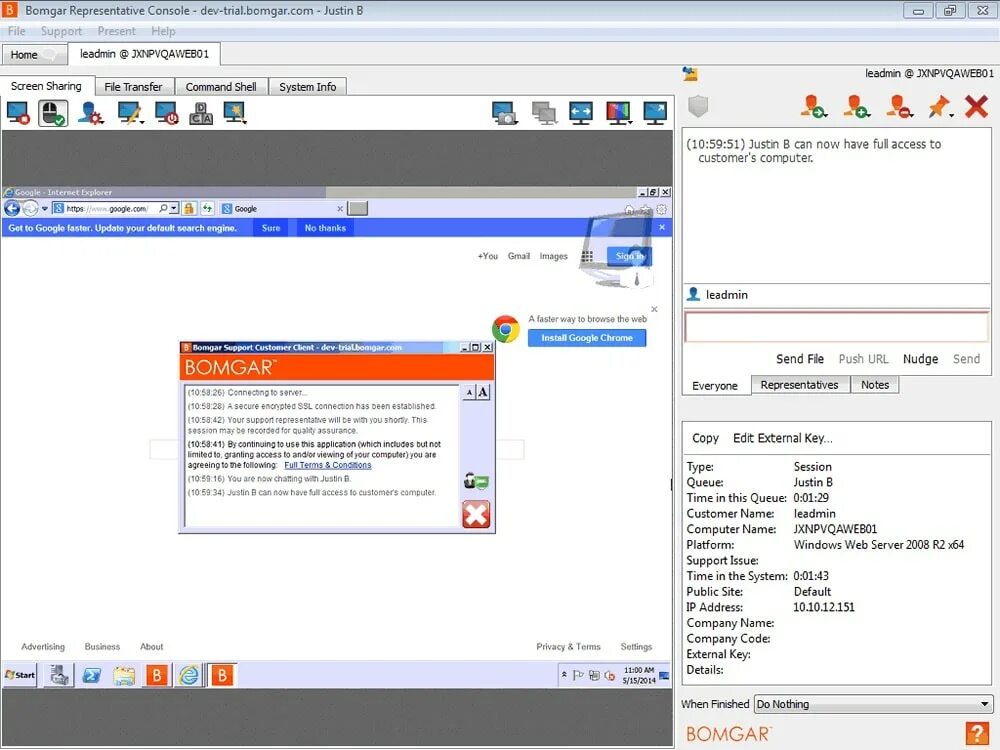The image size is (1000, 750).
Task: Open the Present menu
Action: 116,31
